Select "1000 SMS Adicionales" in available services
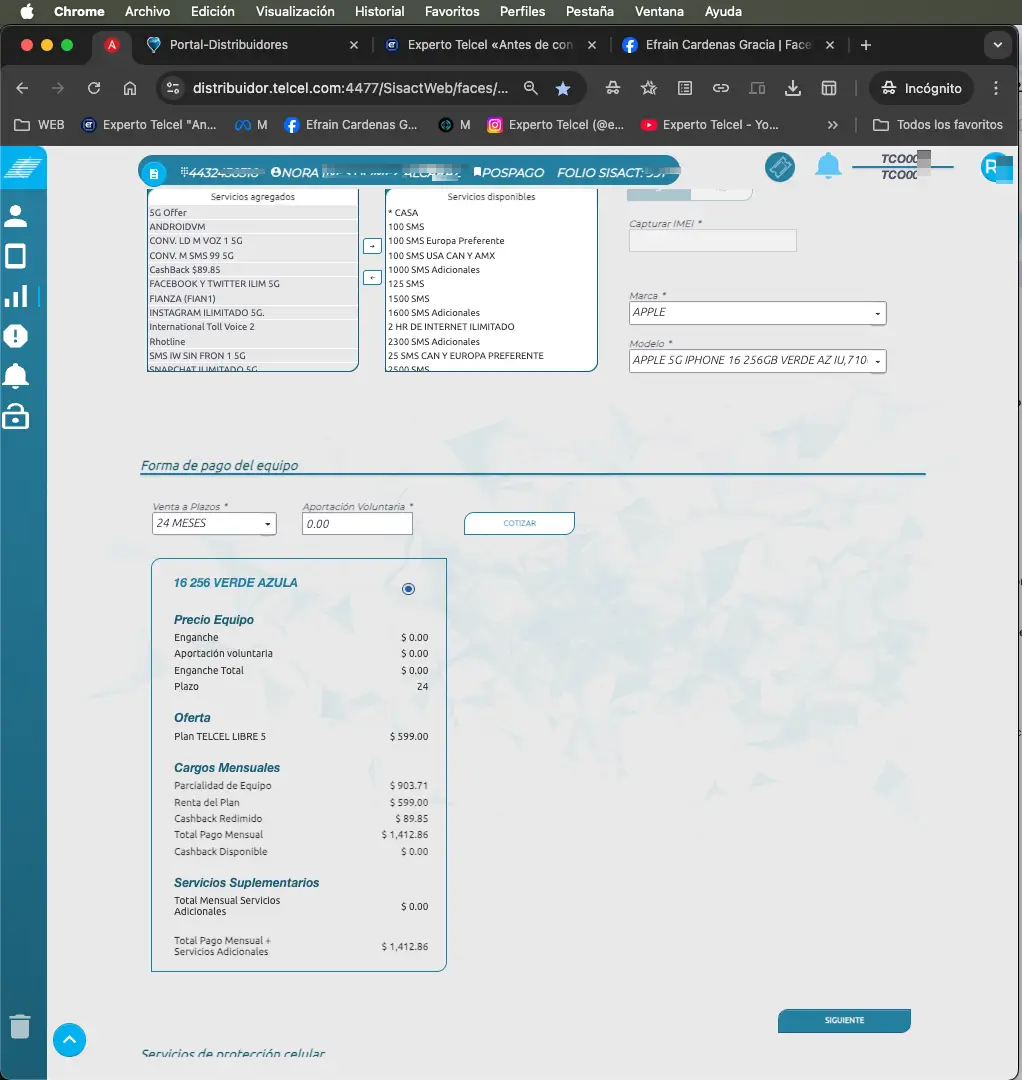 click(491, 270)
